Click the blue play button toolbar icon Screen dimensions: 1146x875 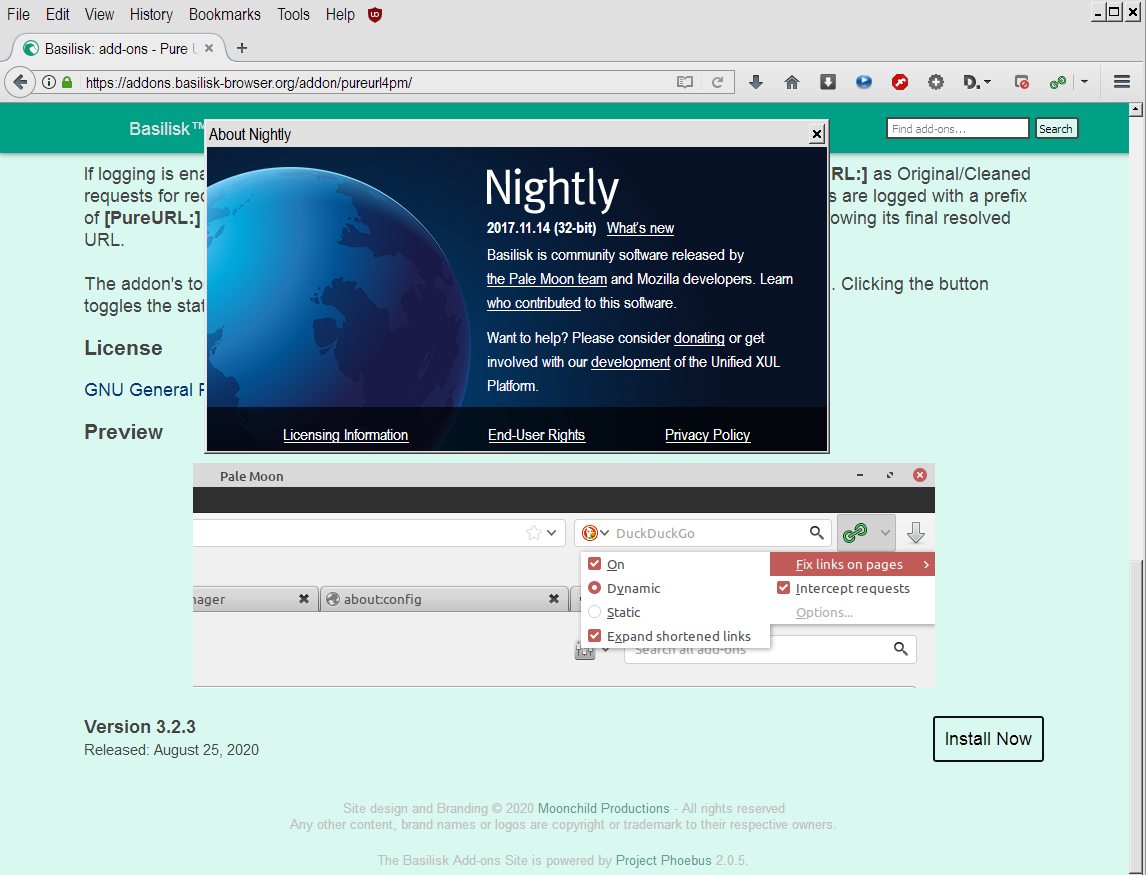pyautogui.click(x=864, y=83)
